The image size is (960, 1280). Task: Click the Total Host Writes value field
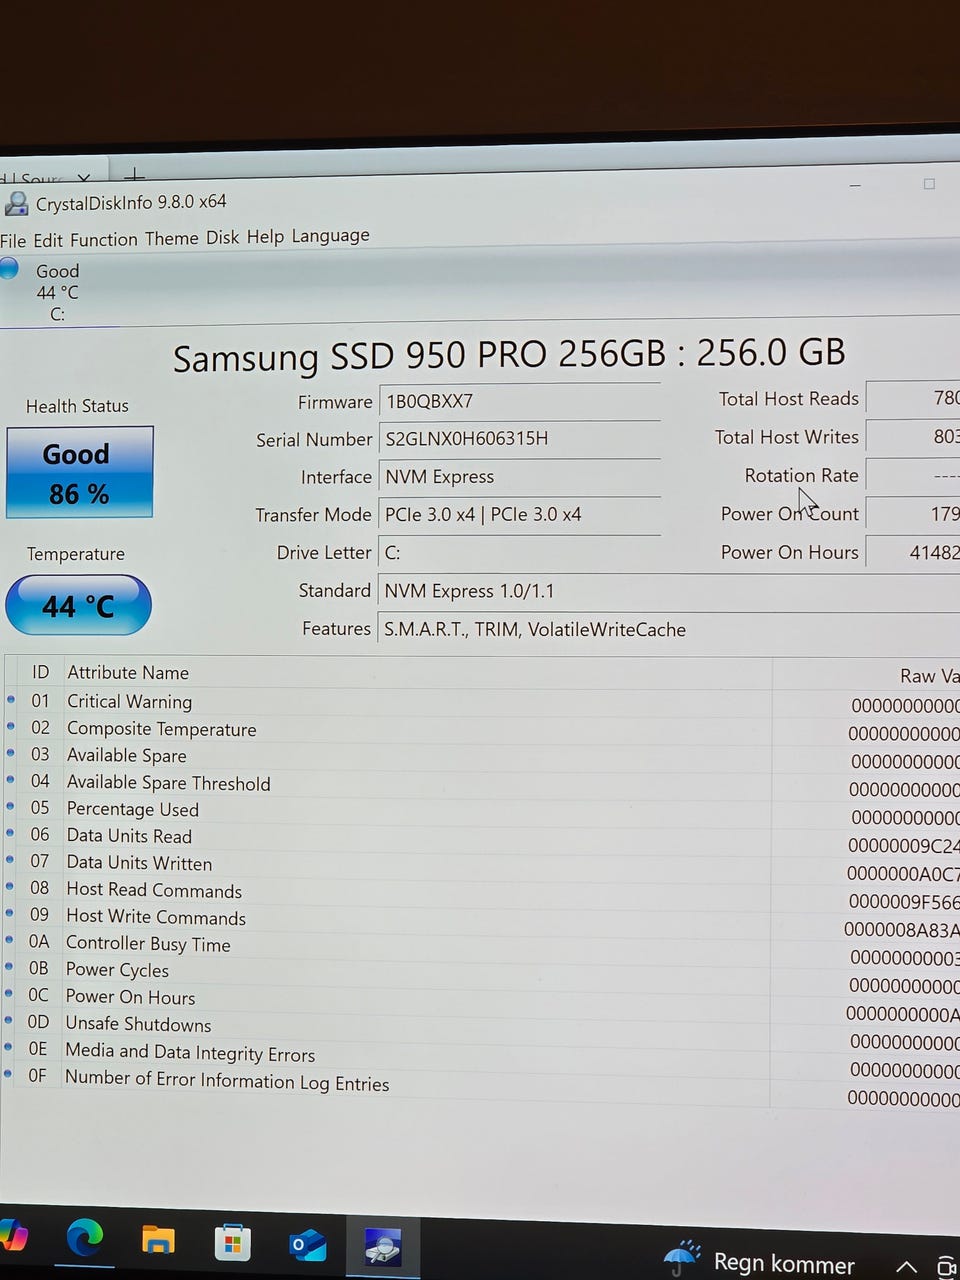coord(913,436)
